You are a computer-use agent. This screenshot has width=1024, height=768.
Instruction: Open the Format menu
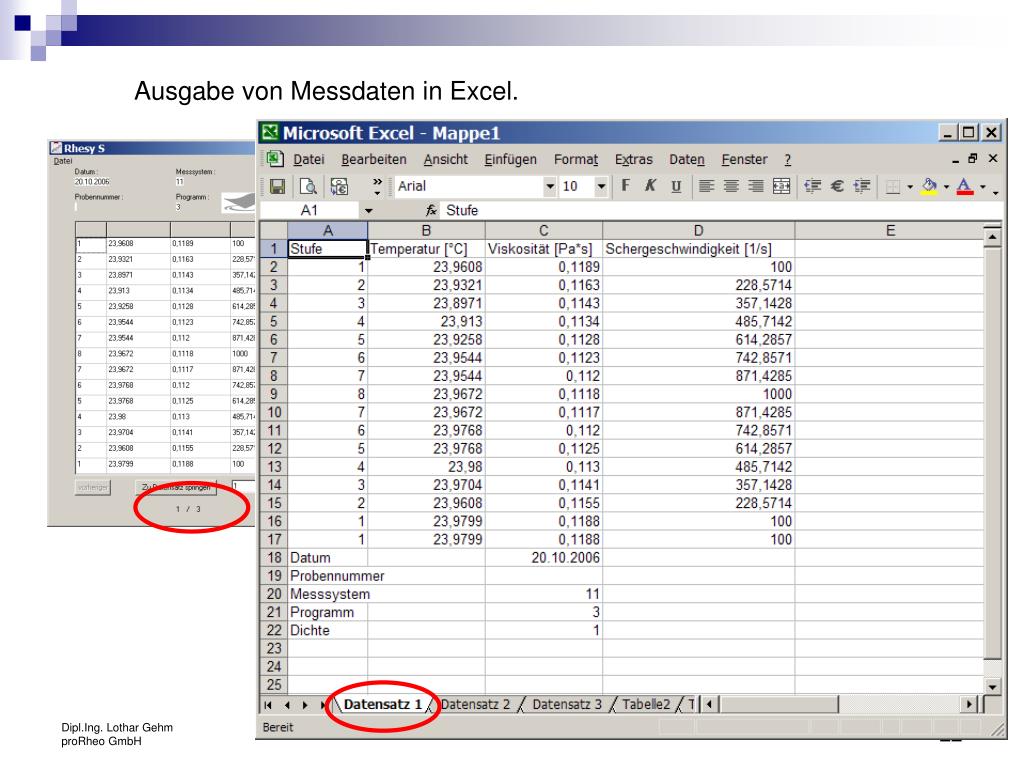pos(575,159)
